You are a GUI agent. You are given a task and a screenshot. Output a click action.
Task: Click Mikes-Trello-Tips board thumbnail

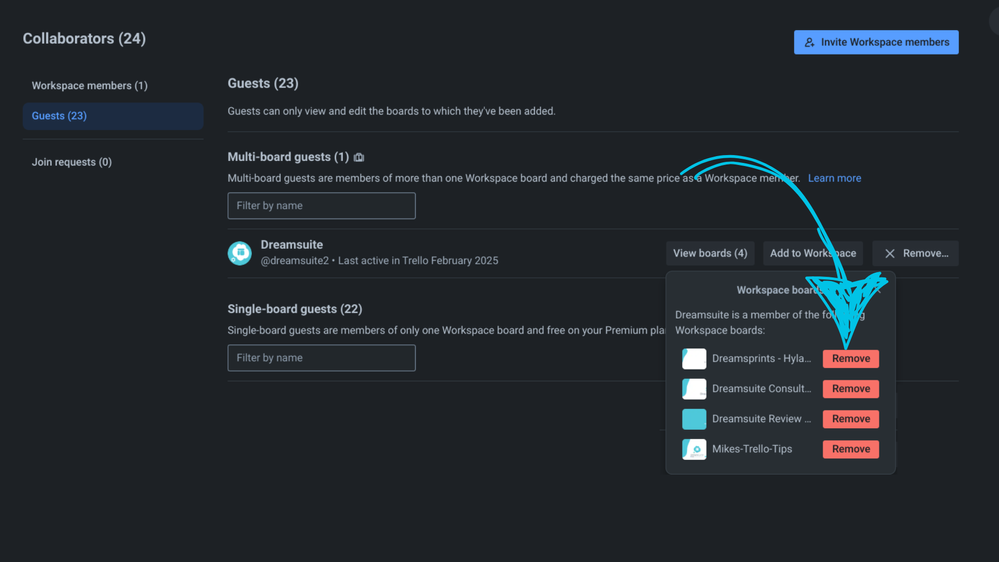(x=694, y=449)
